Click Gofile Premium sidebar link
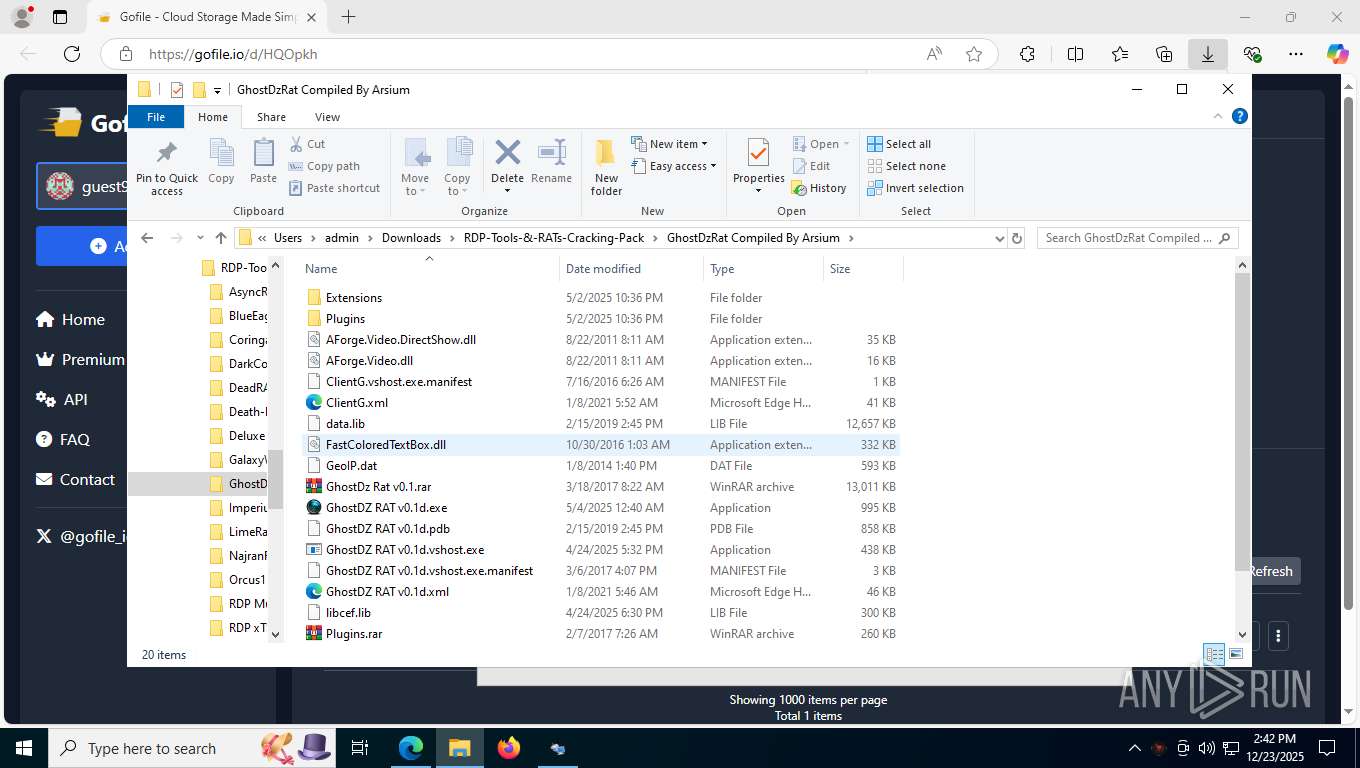This screenshot has height=768, width=1360. point(80,359)
